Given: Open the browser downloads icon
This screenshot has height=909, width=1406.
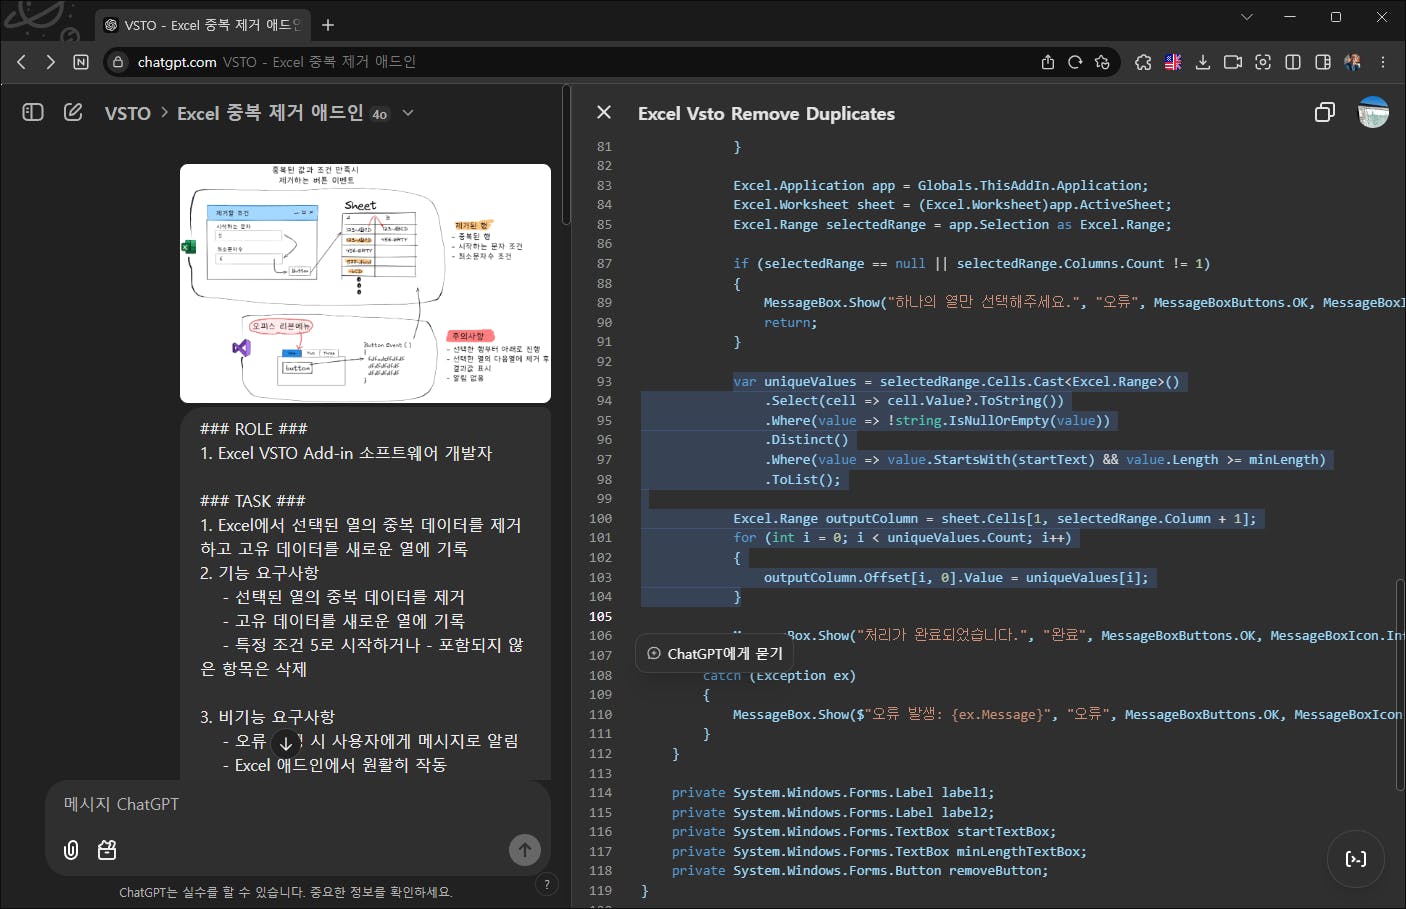Looking at the screenshot, I should click(x=1203, y=62).
